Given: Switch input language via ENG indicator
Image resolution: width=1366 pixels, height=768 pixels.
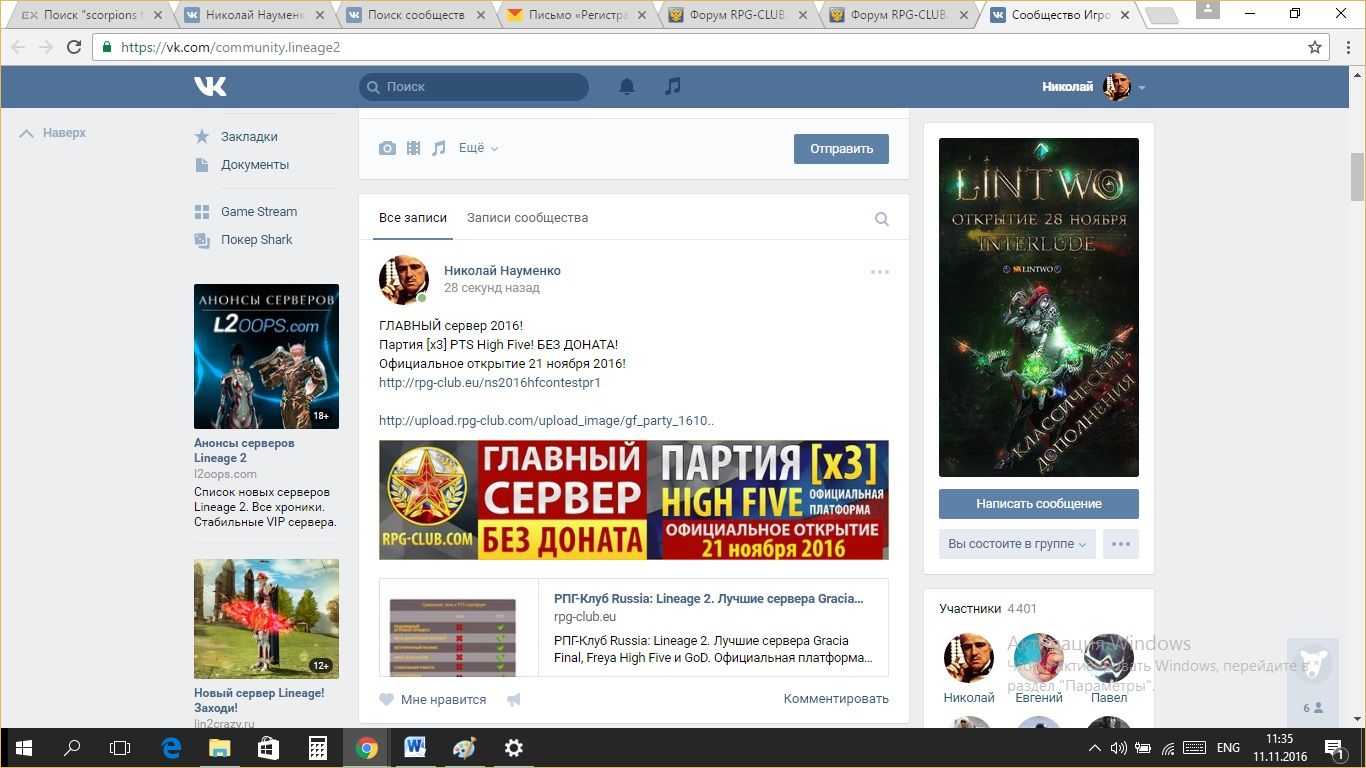Looking at the screenshot, I should pyautogui.click(x=1228, y=748).
